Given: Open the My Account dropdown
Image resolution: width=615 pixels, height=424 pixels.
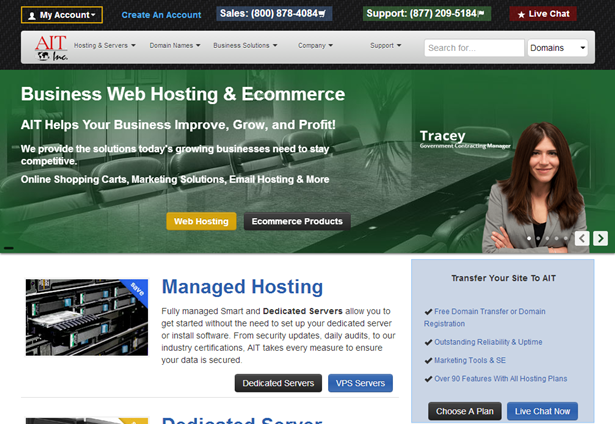Looking at the screenshot, I should (62, 15).
